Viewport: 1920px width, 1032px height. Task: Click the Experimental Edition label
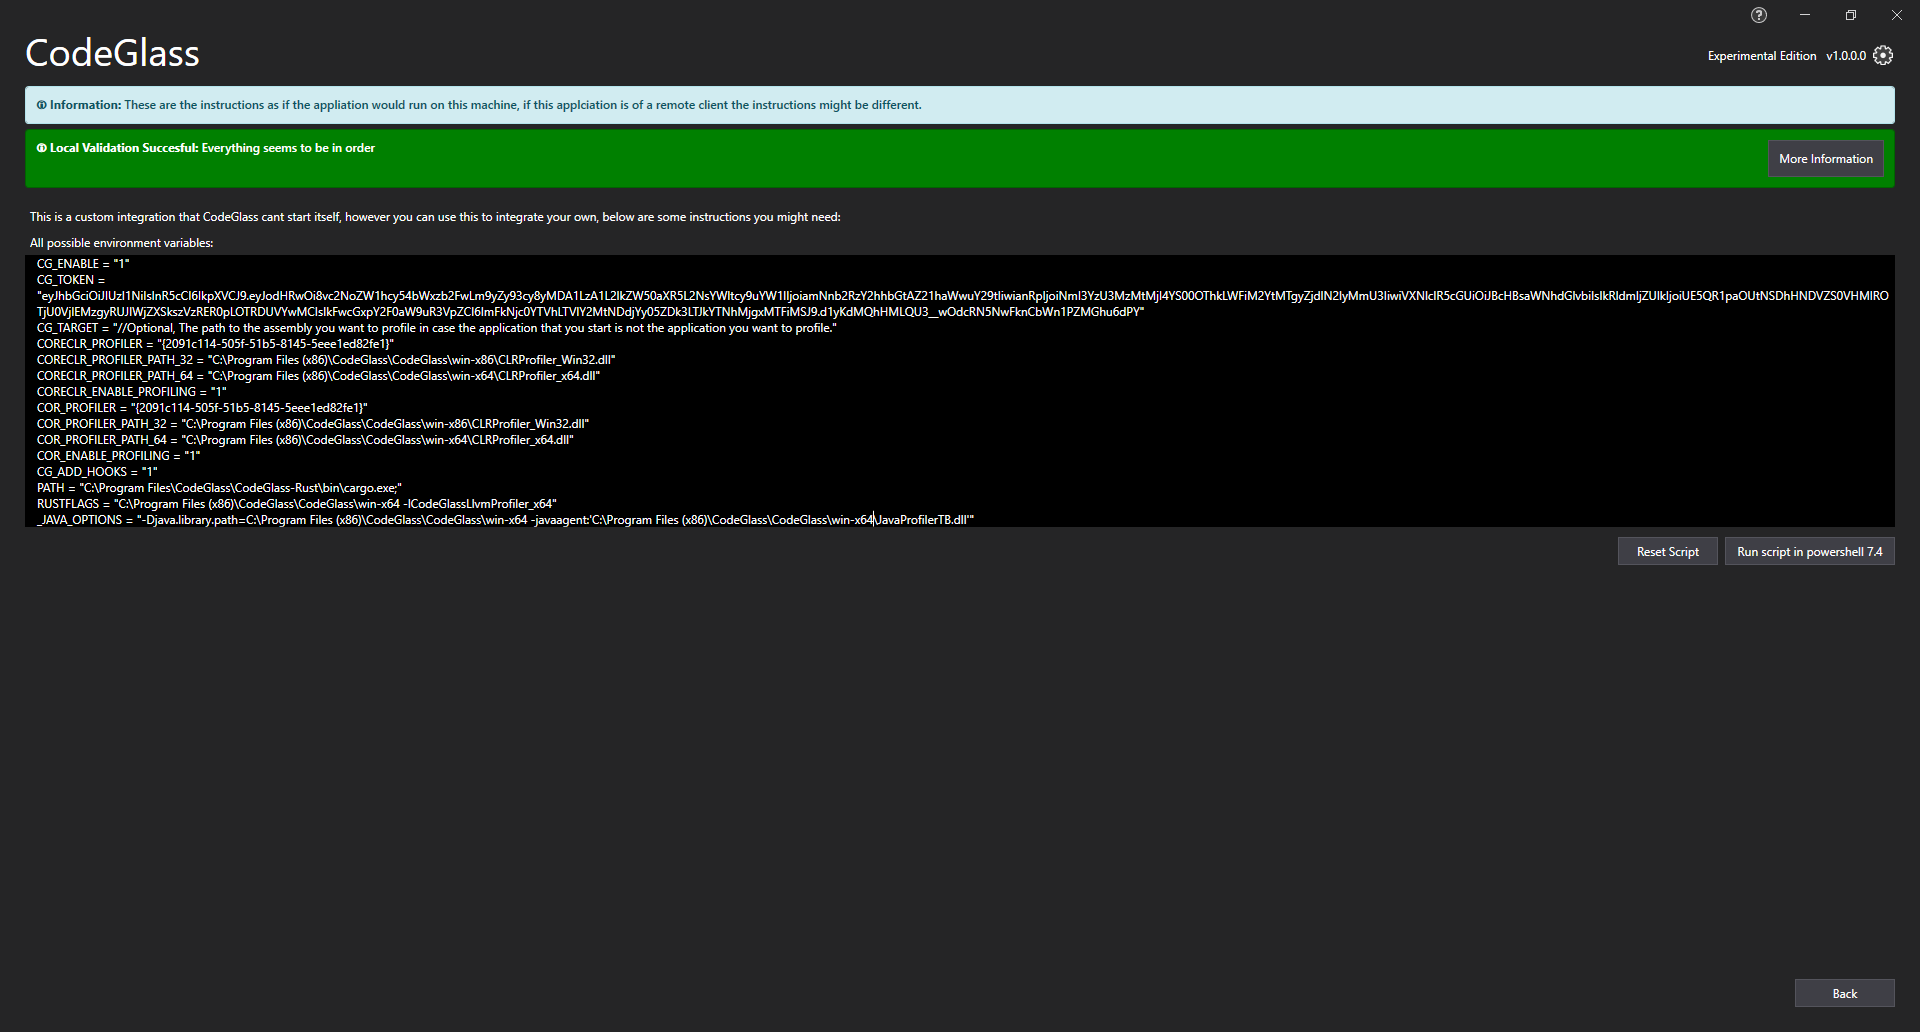(x=1761, y=56)
